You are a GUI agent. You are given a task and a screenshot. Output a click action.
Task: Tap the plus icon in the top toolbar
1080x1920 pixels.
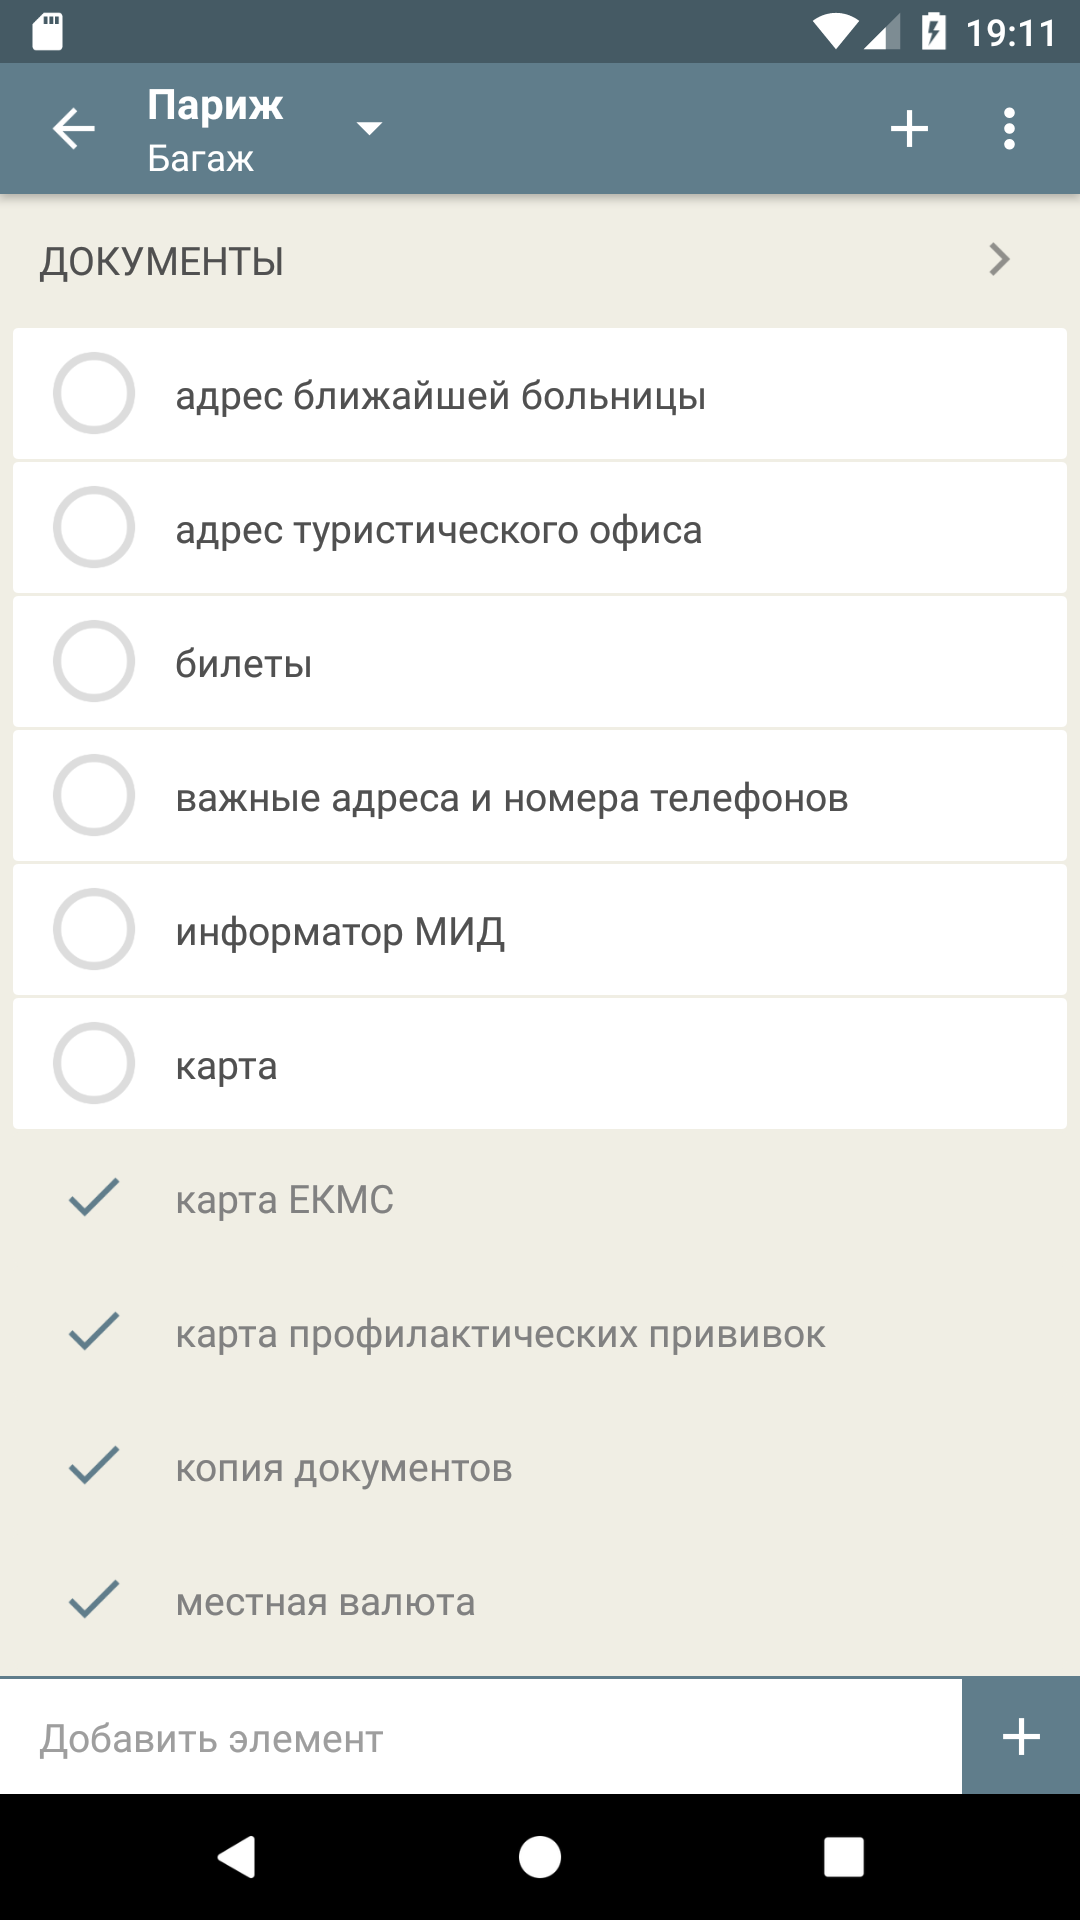[x=909, y=129]
